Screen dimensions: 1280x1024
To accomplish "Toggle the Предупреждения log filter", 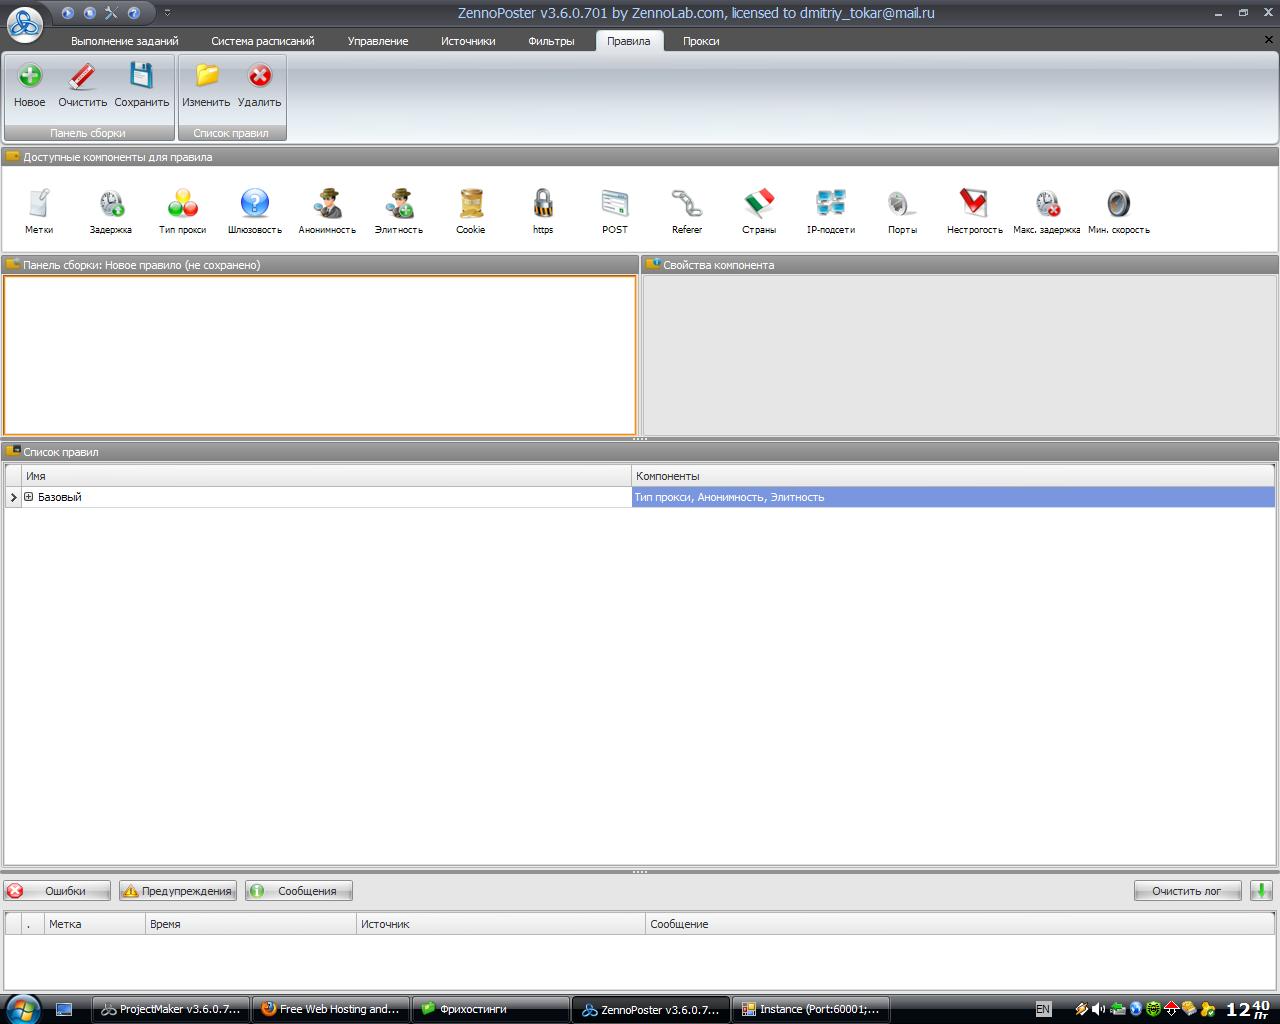I will coord(178,891).
